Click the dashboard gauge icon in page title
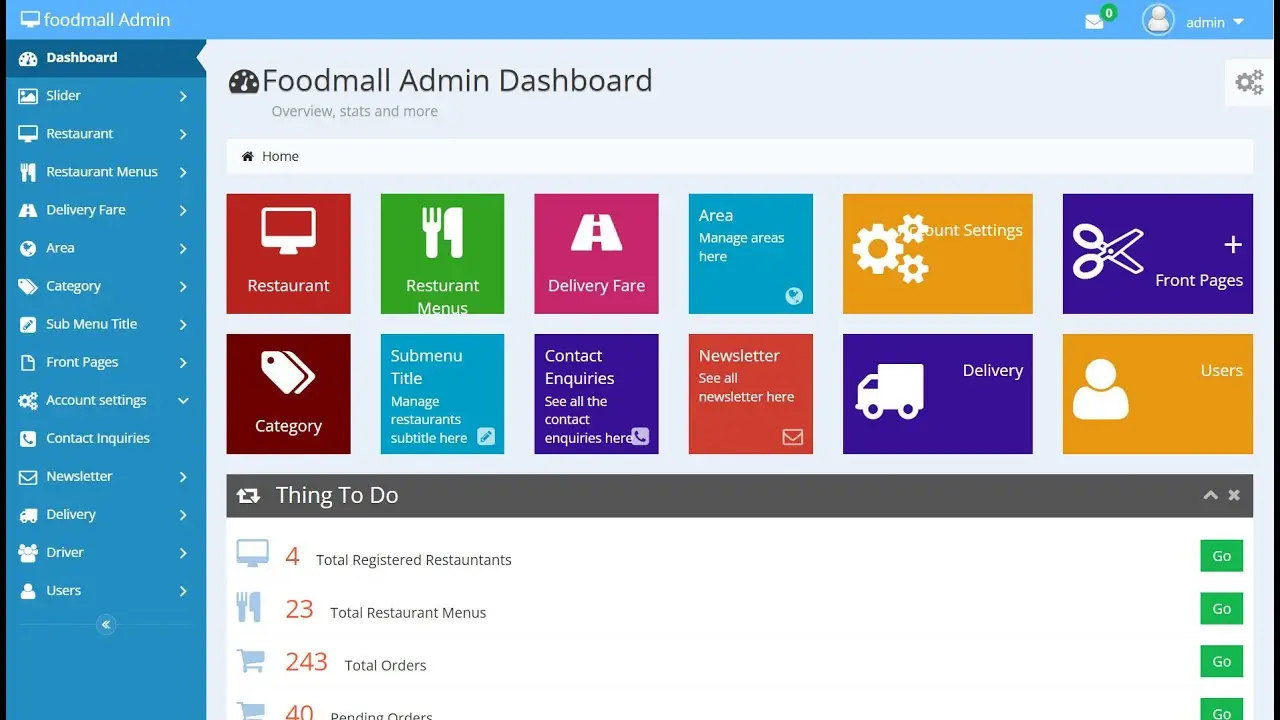 [244, 82]
